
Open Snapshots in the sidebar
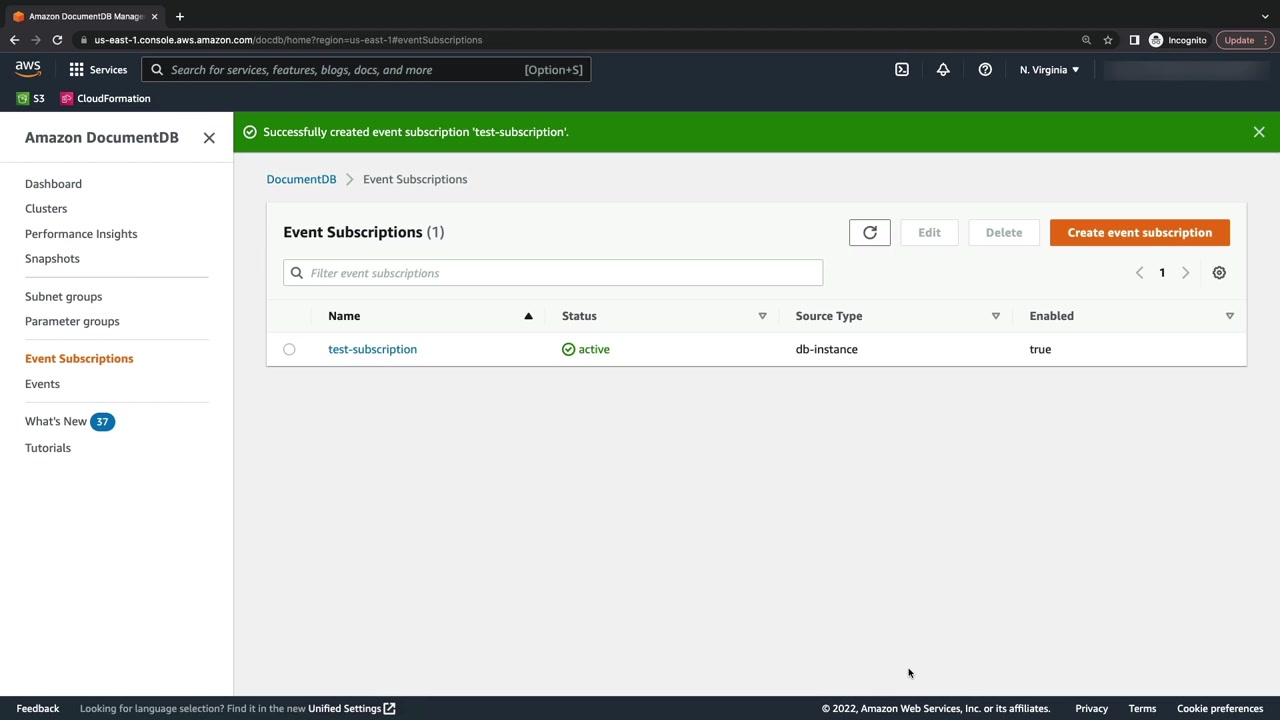tap(52, 259)
